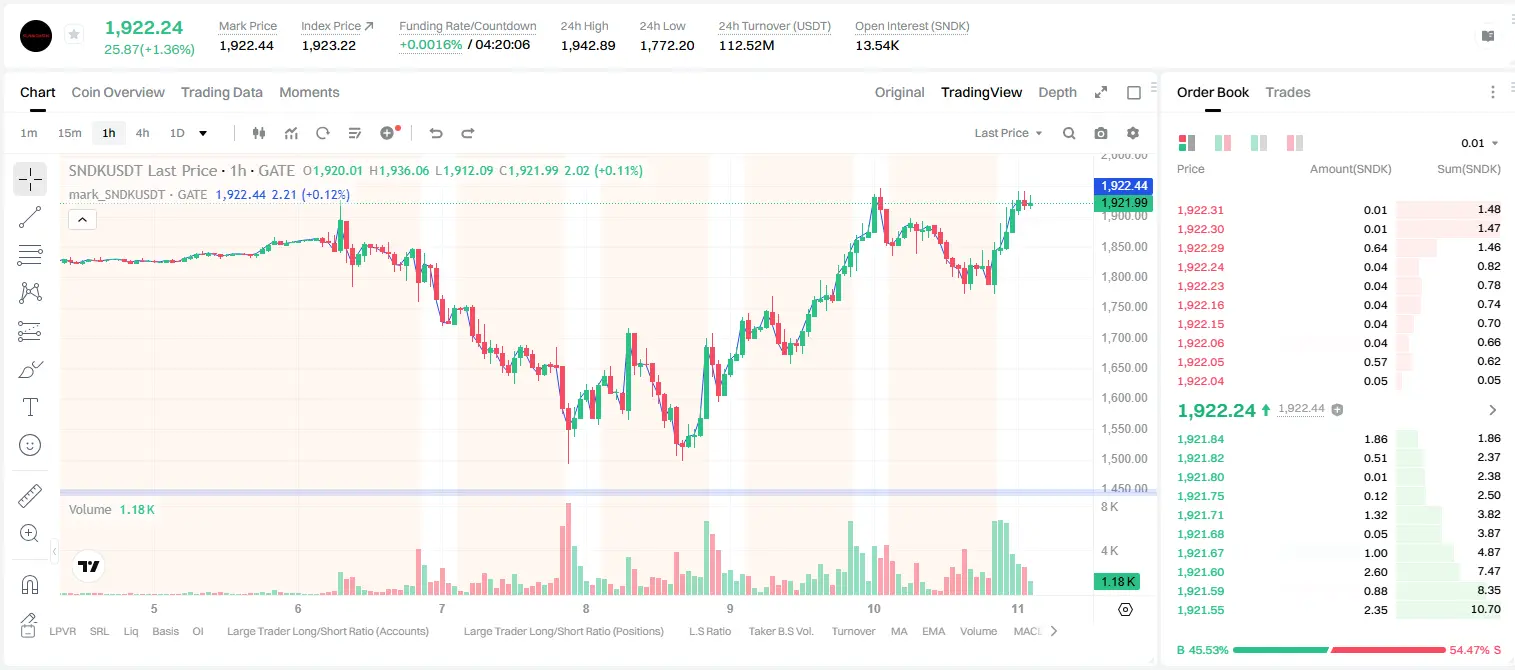1515x670 pixels.
Task: Open the candlestick chart style selector
Action: click(x=260, y=133)
